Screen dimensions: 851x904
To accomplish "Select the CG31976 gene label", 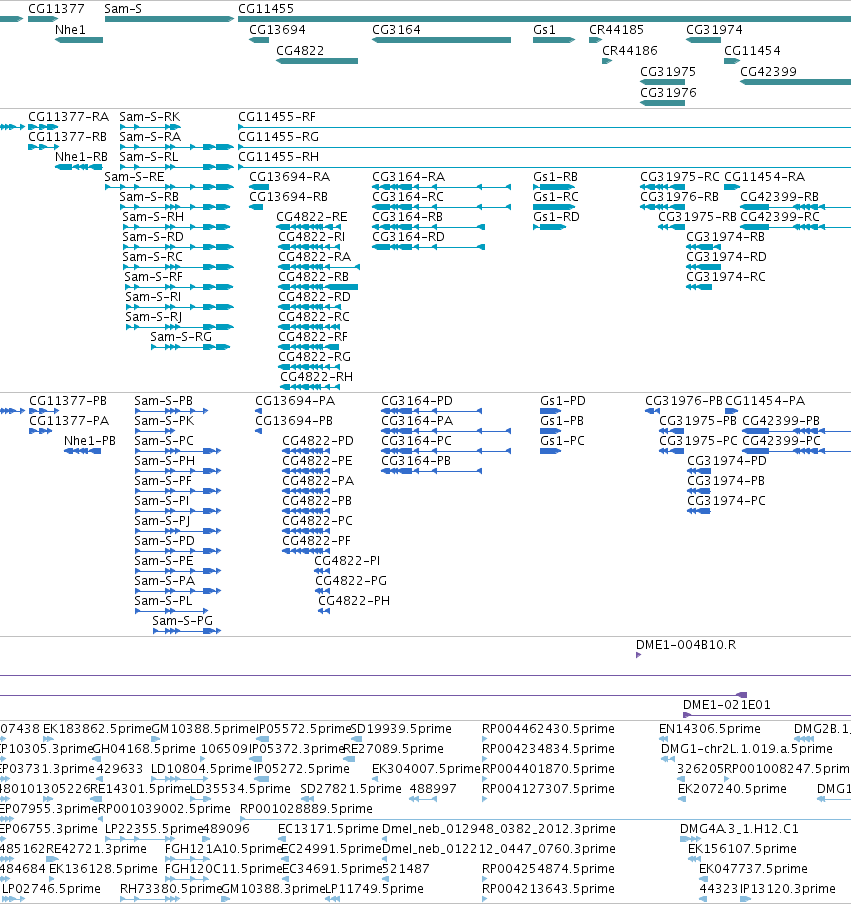I will (x=668, y=92).
